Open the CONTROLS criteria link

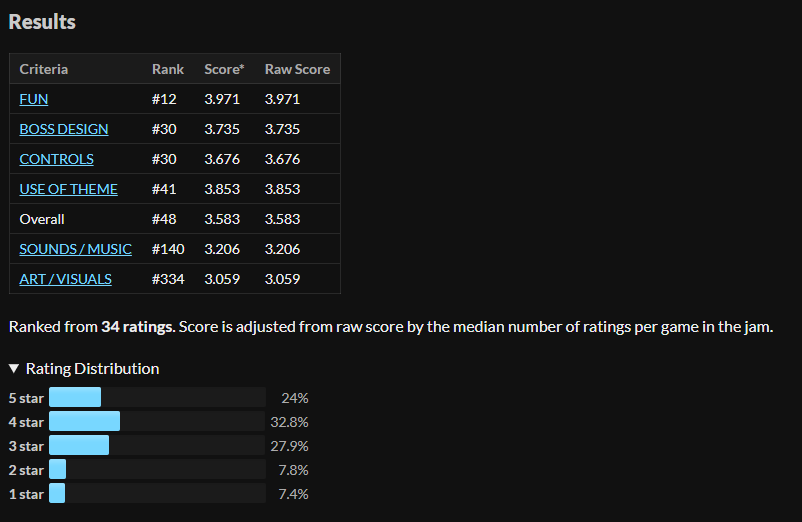pyautogui.click(x=56, y=159)
